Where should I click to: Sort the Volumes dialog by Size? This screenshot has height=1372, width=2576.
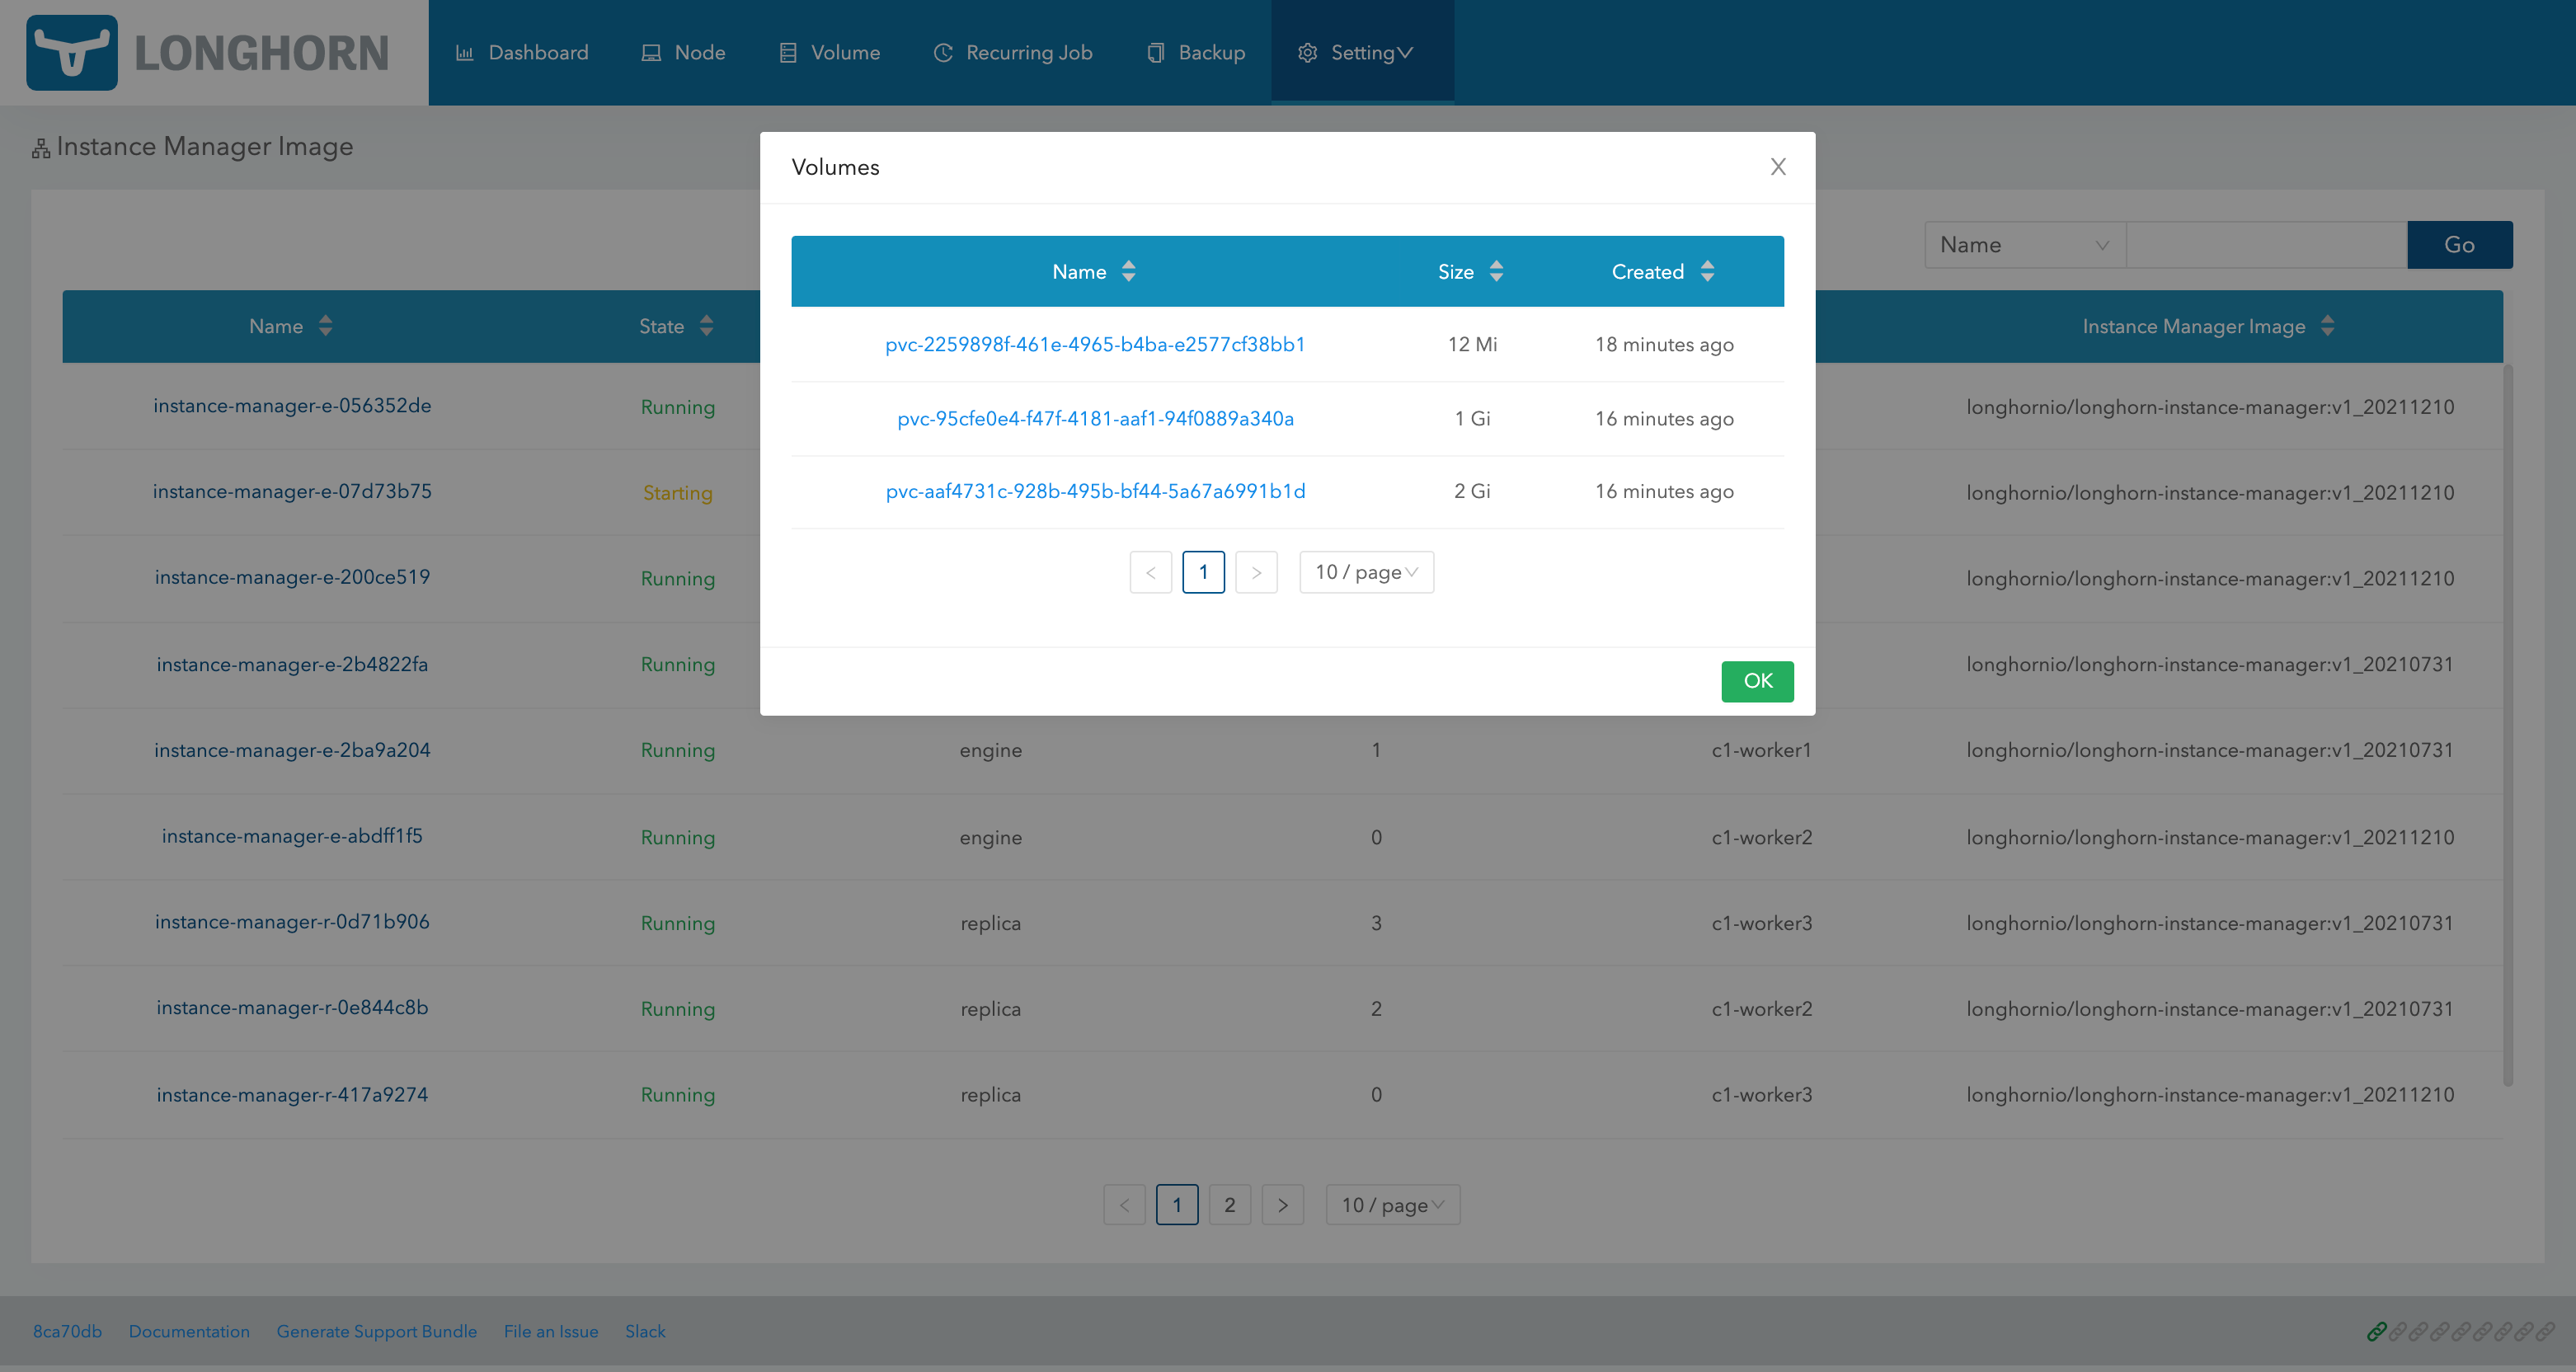pos(1495,271)
